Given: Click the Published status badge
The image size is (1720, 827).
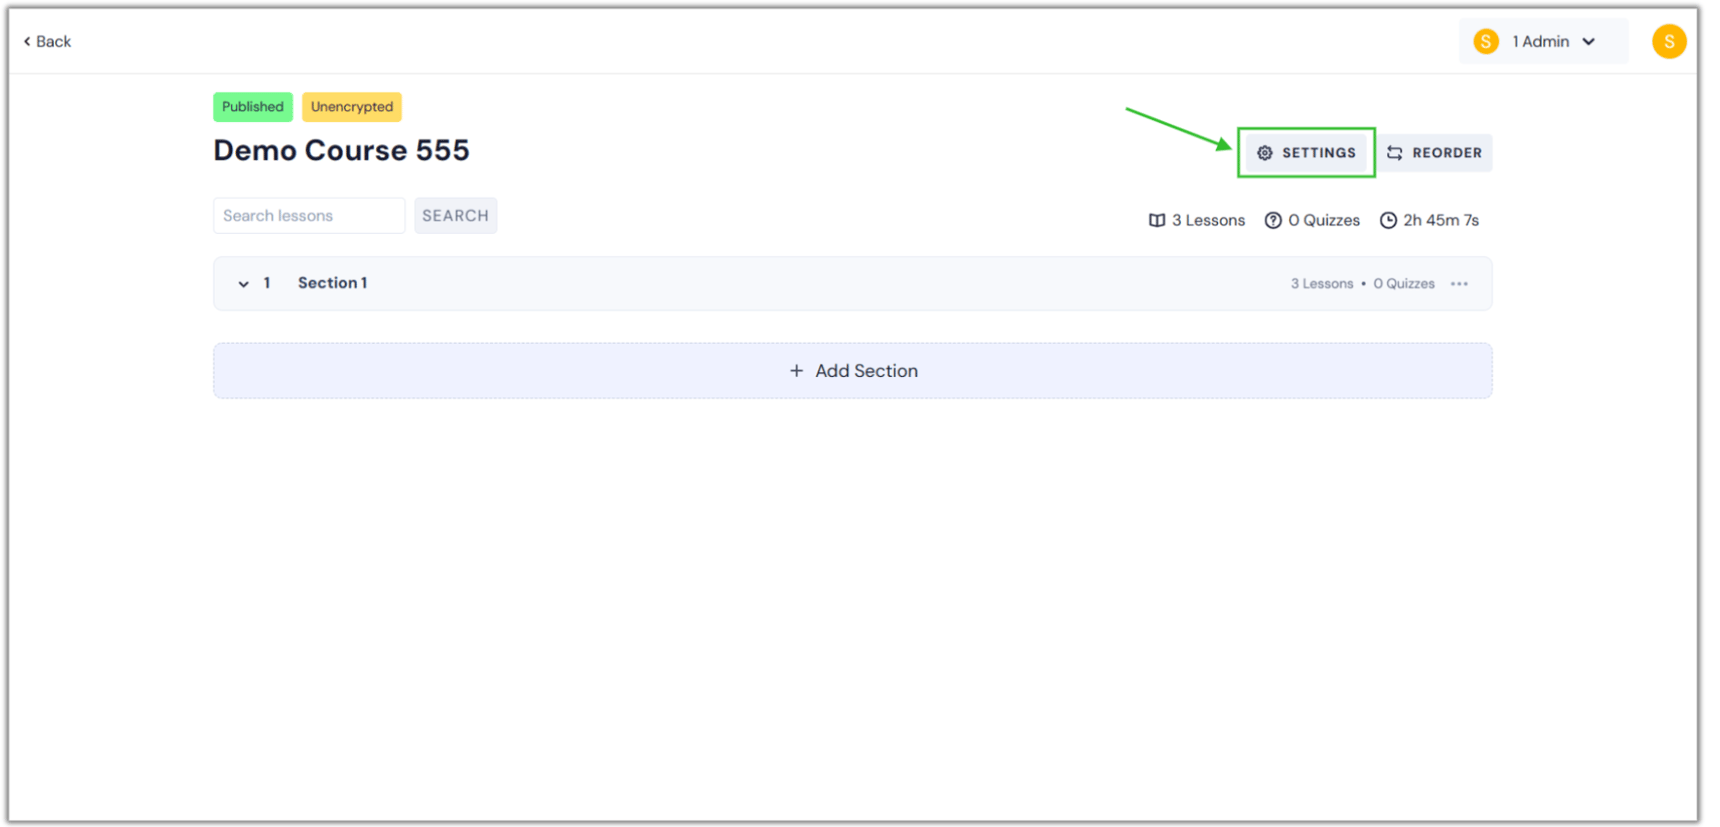Looking at the screenshot, I should [252, 107].
